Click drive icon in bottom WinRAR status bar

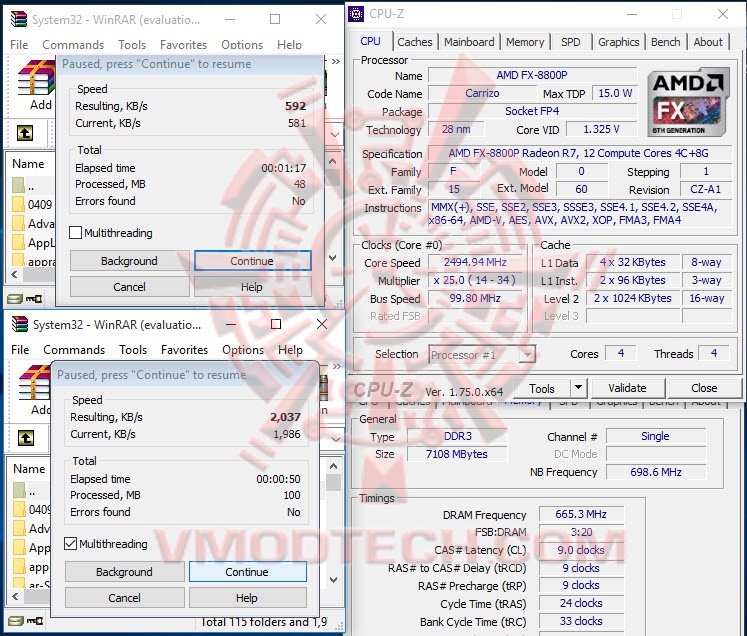point(16,621)
